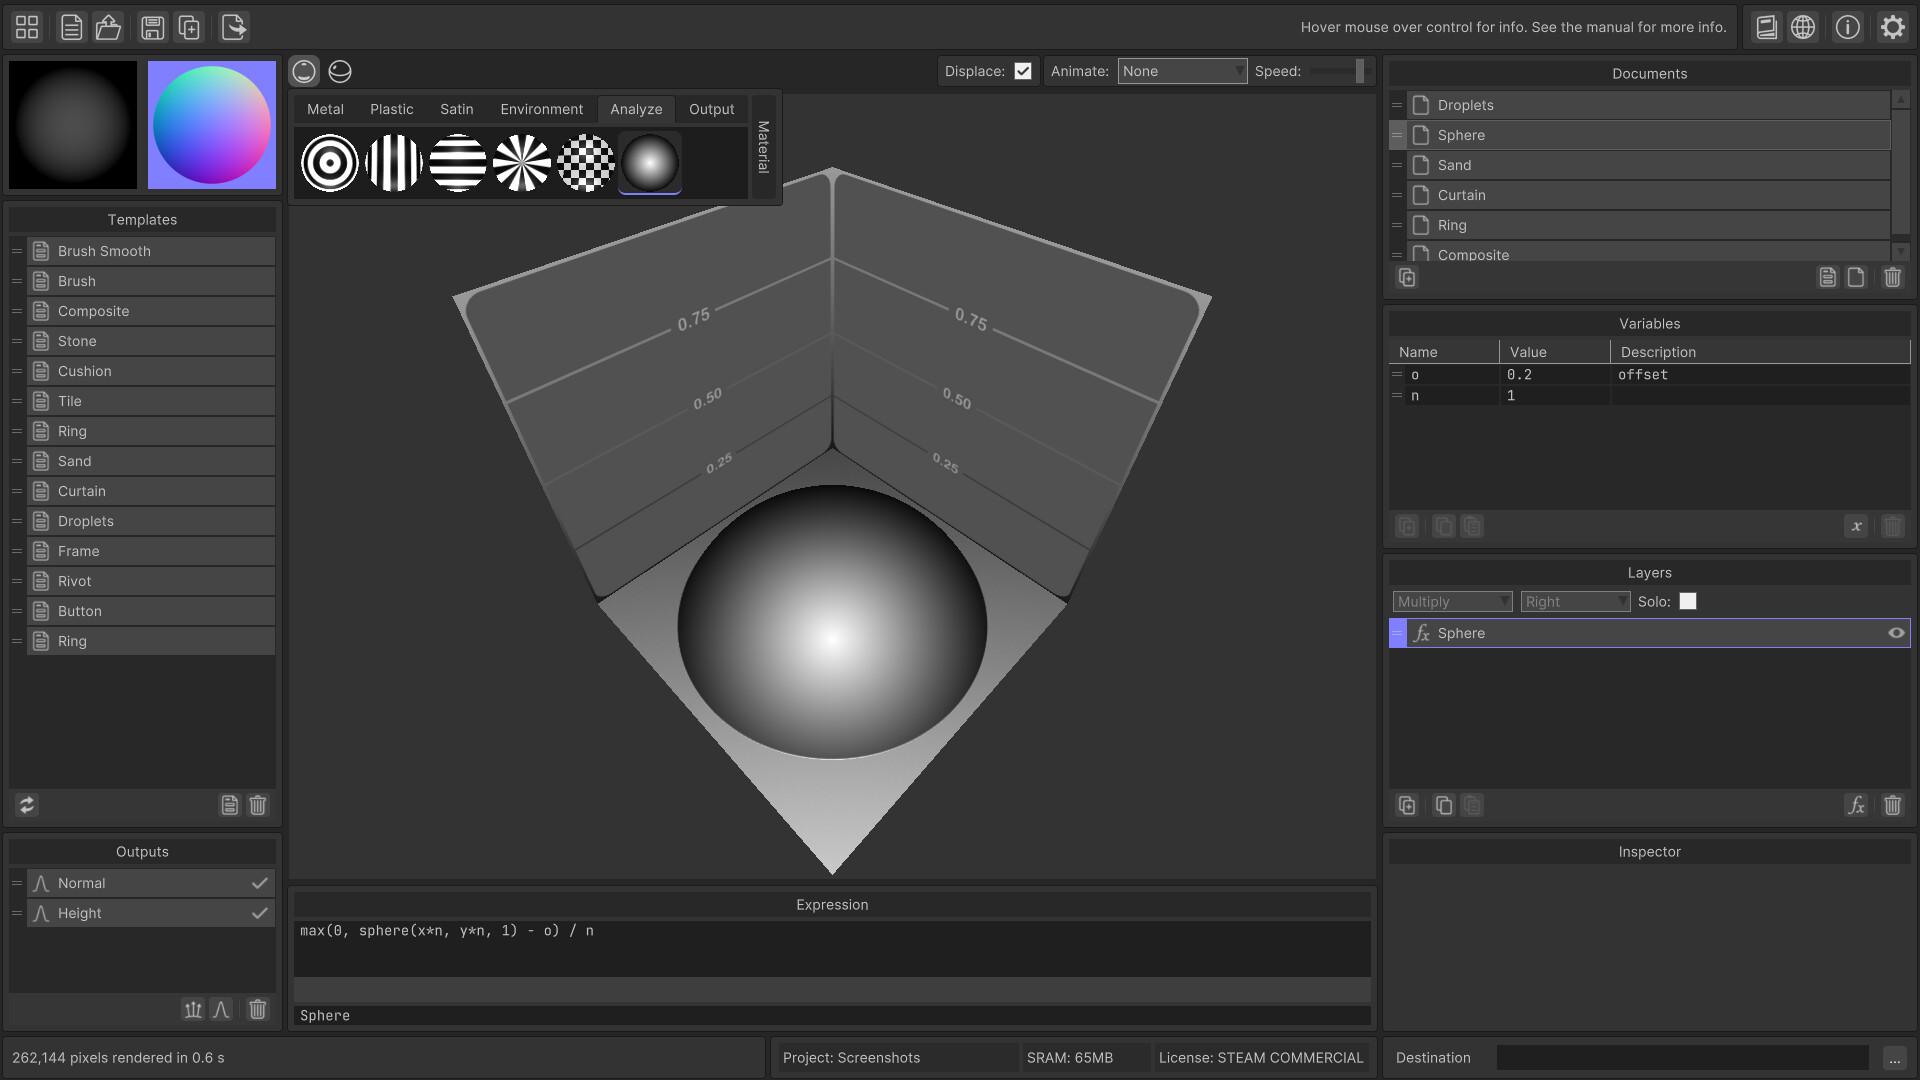Toggle the Displace checkbox
Viewport: 1920px width, 1080px height.
coord(1023,70)
